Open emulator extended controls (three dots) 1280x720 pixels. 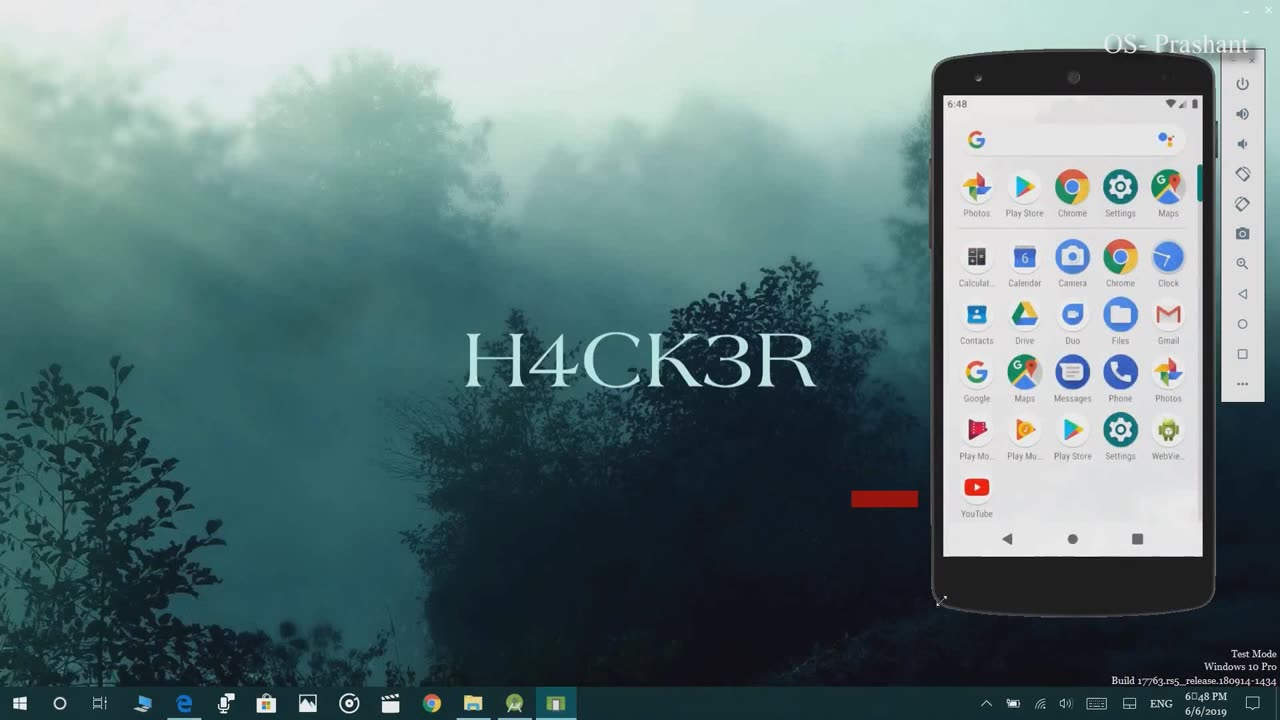coord(1242,384)
